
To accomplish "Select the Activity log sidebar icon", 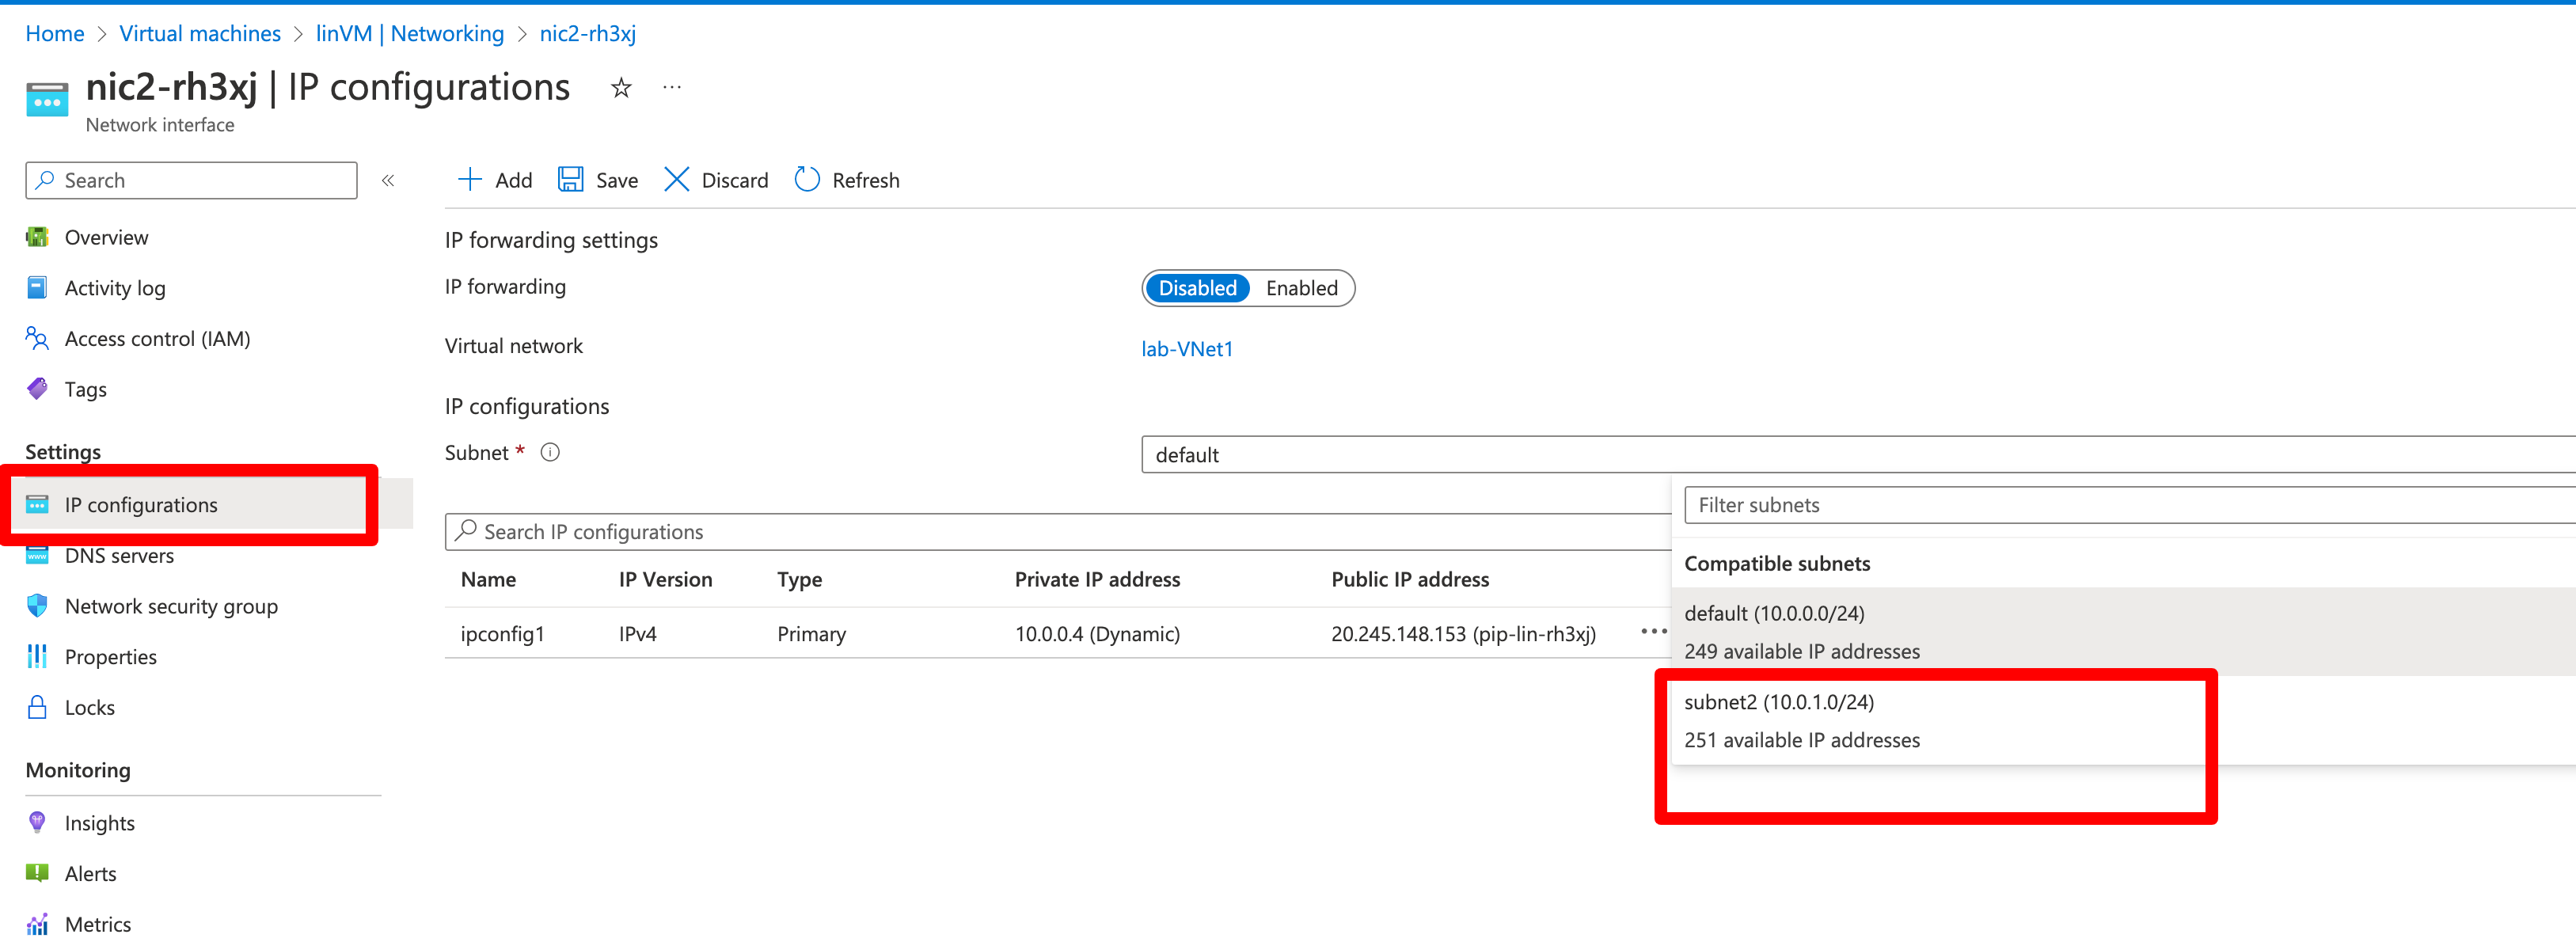I will 37,287.
